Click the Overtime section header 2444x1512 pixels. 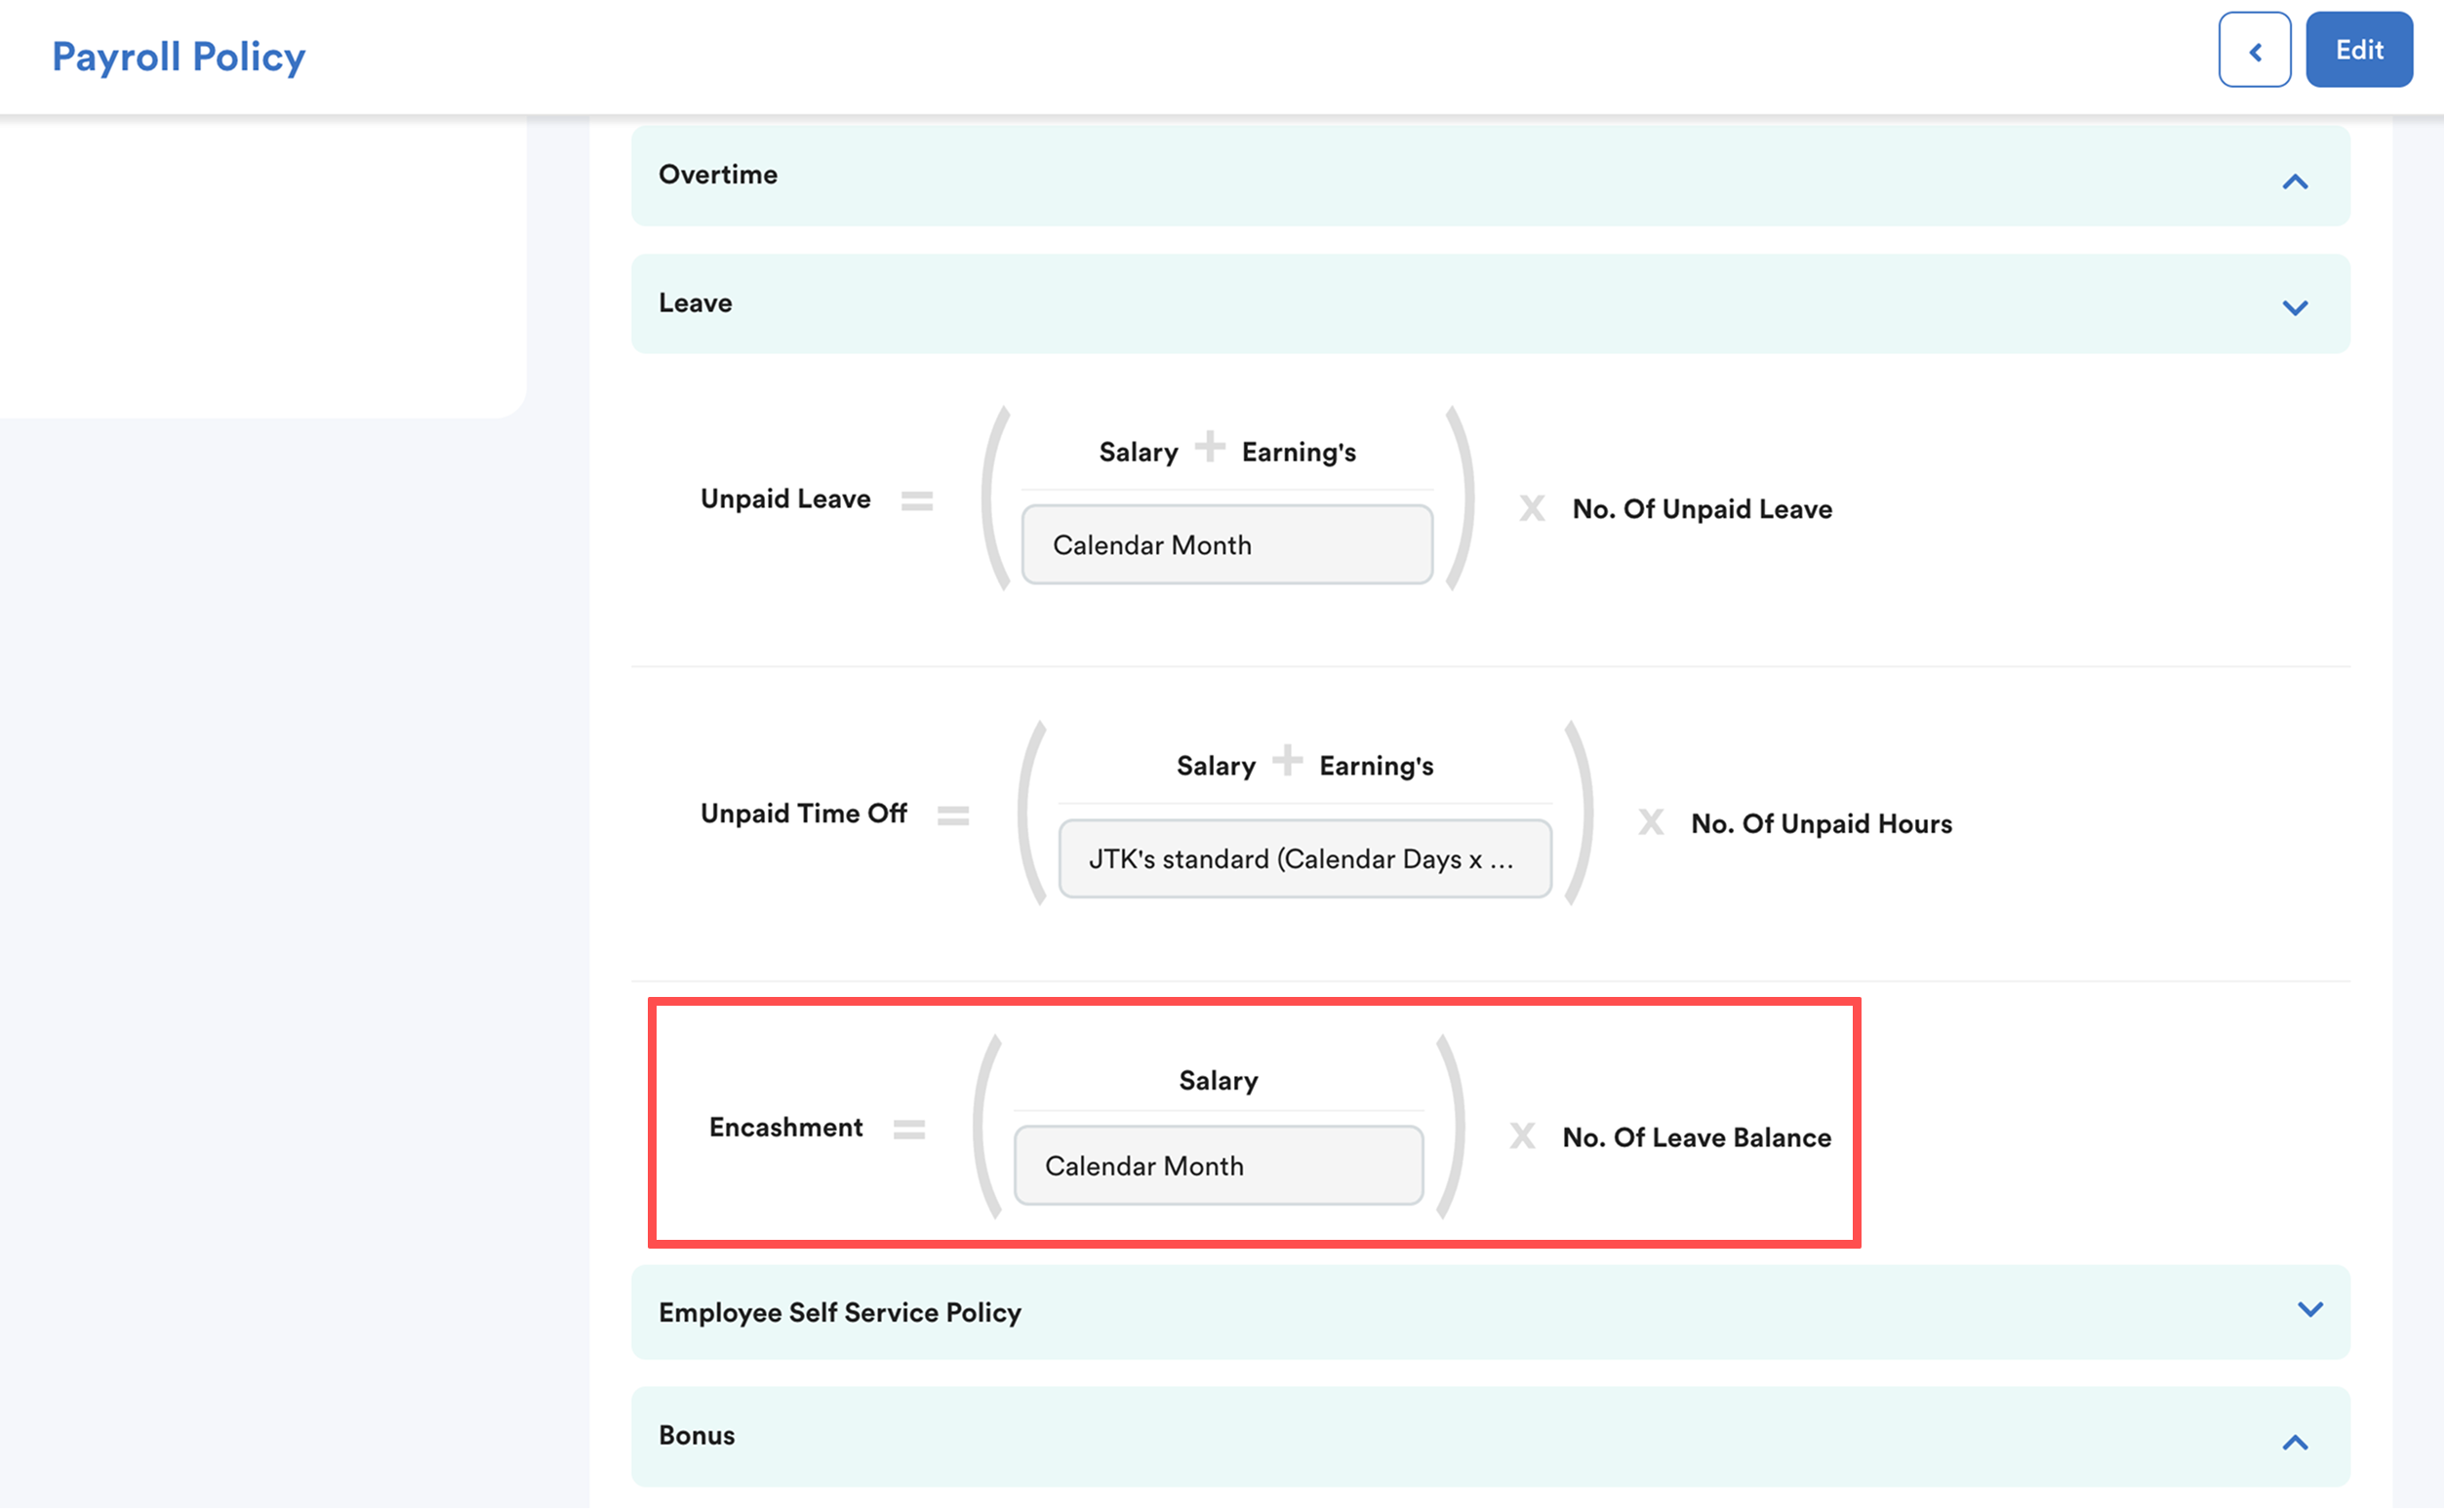point(718,175)
